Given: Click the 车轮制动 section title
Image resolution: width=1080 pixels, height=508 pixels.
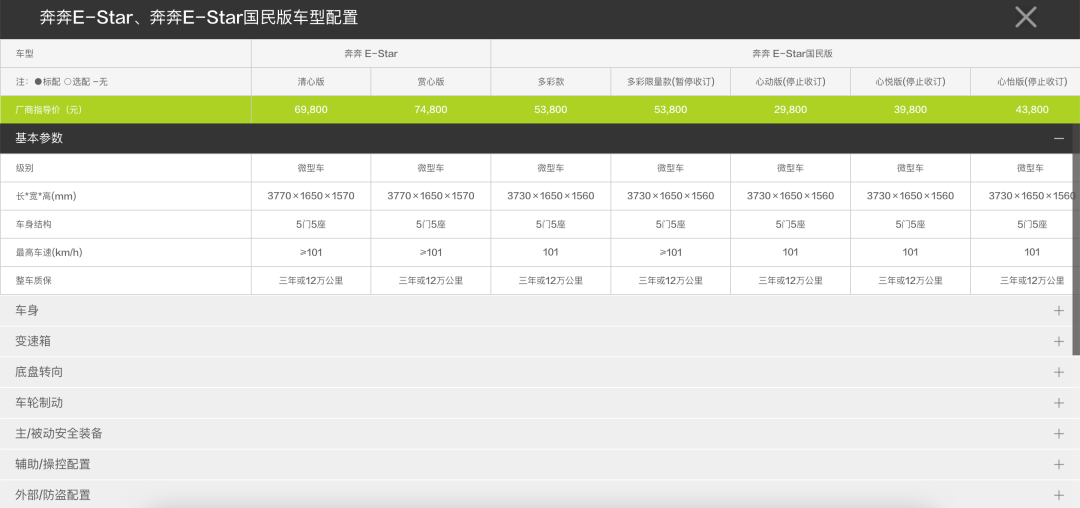Looking at the screenshot, I should (x=39, y=403).
